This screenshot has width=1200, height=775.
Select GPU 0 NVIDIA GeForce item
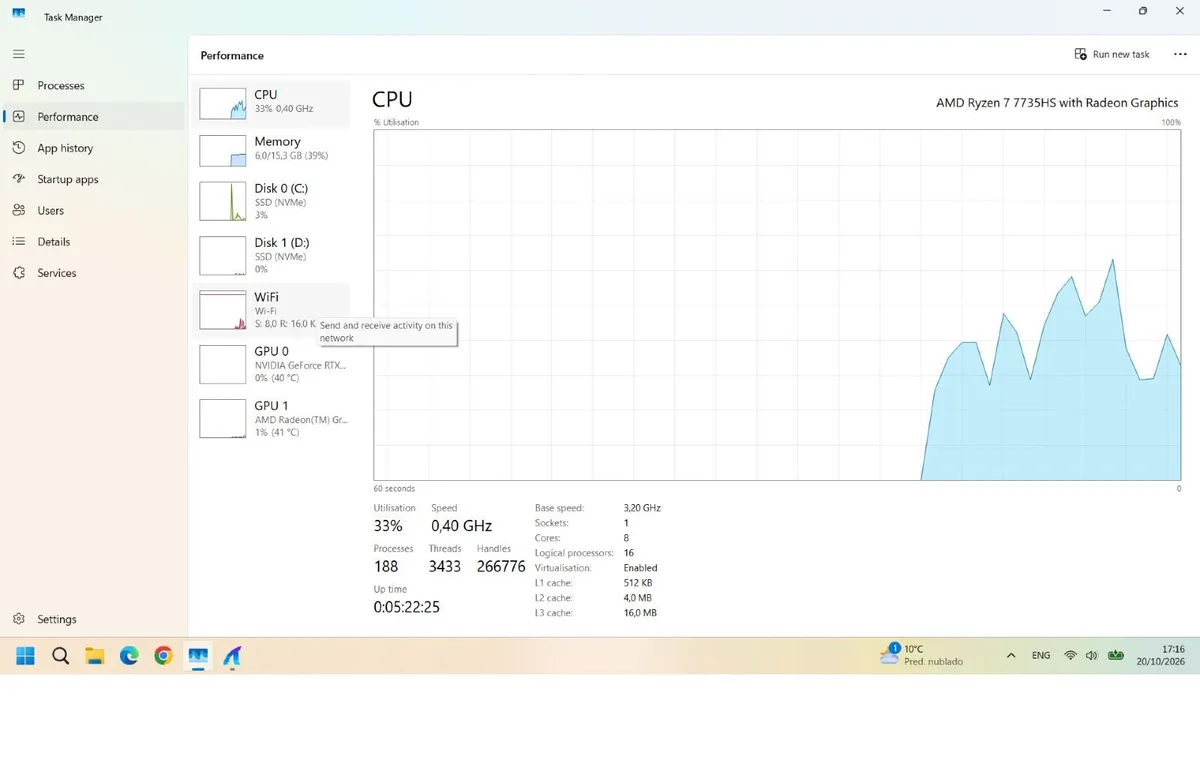coord(271,364)
